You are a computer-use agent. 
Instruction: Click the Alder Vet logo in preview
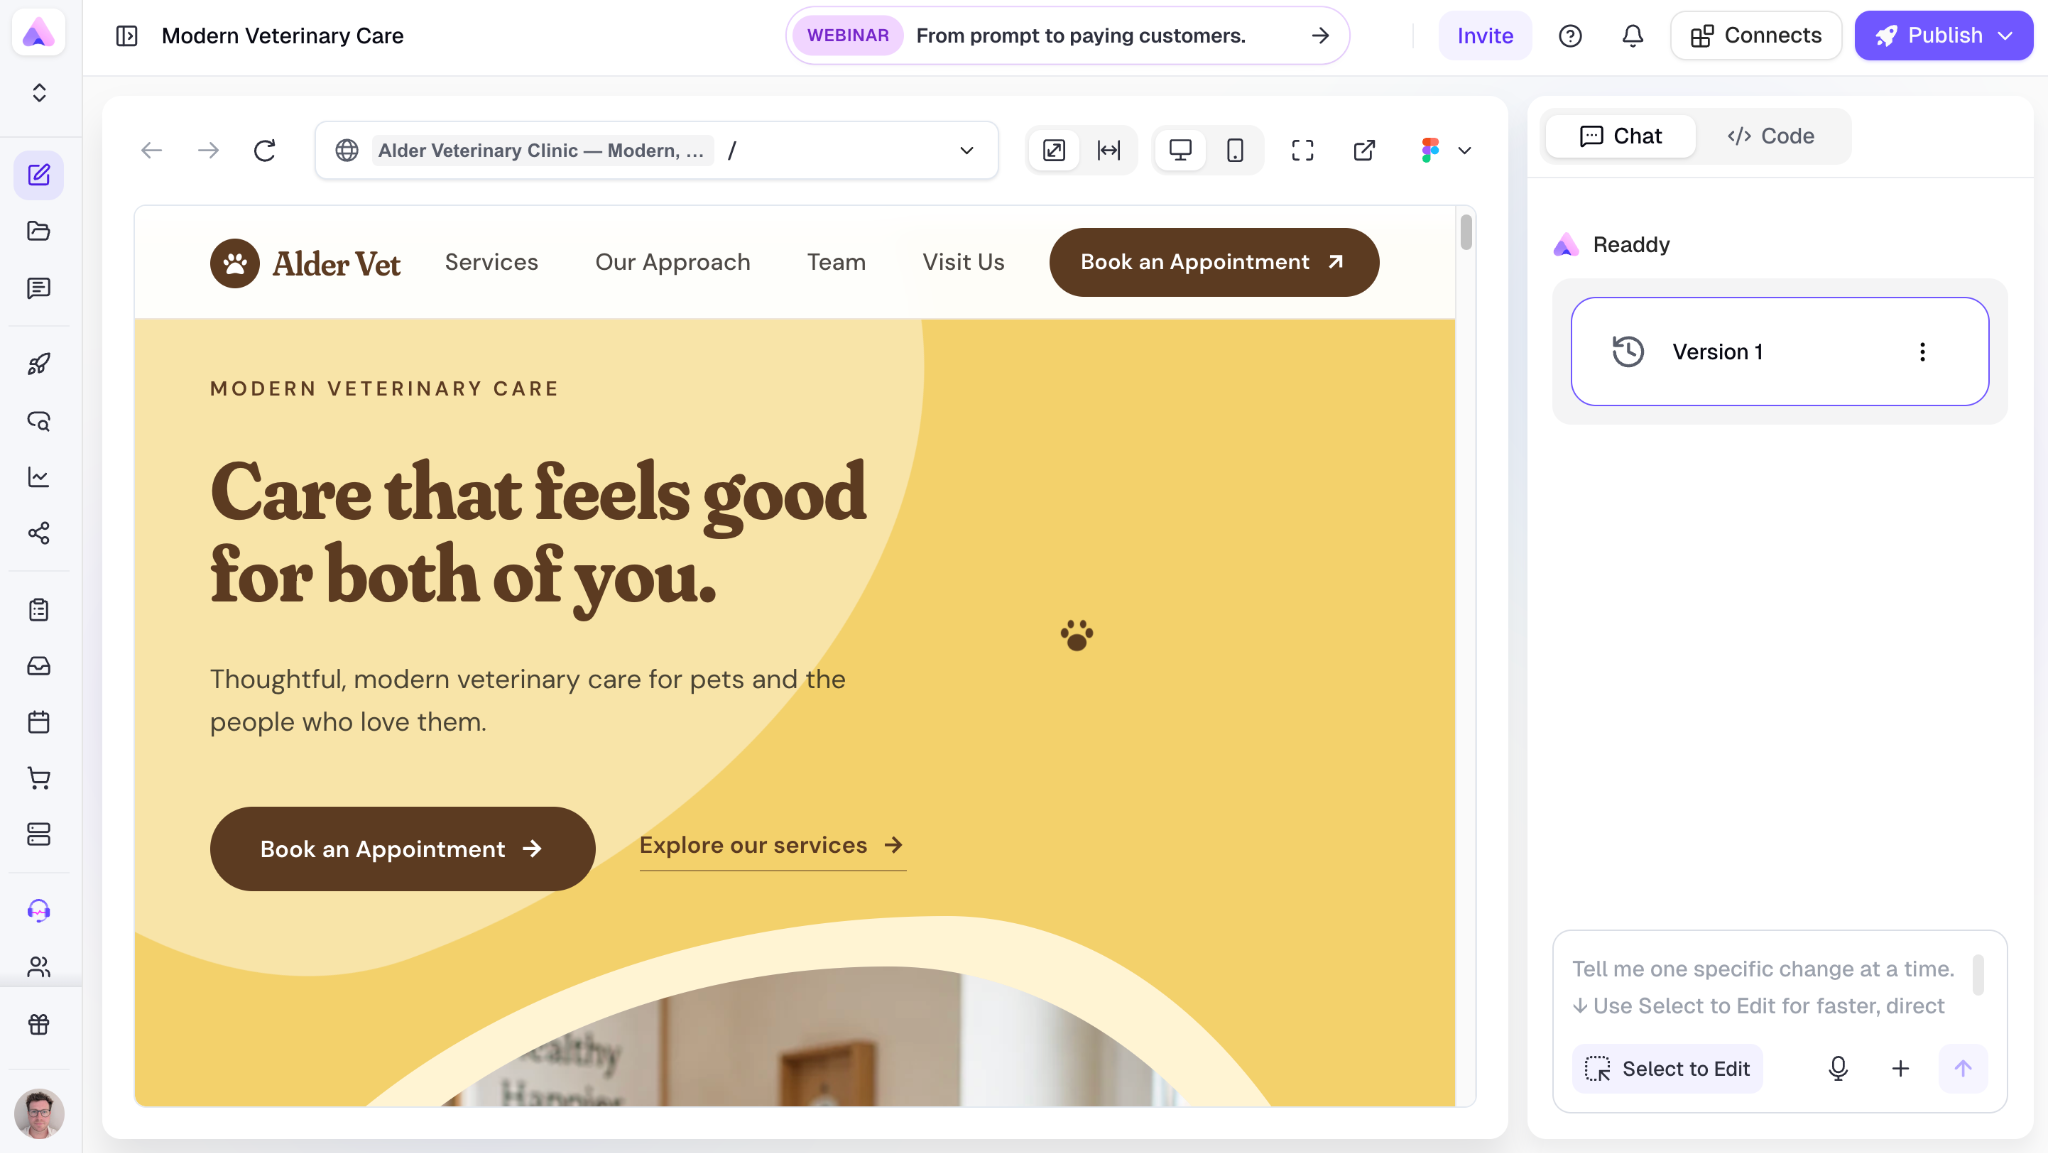[305, 263]
